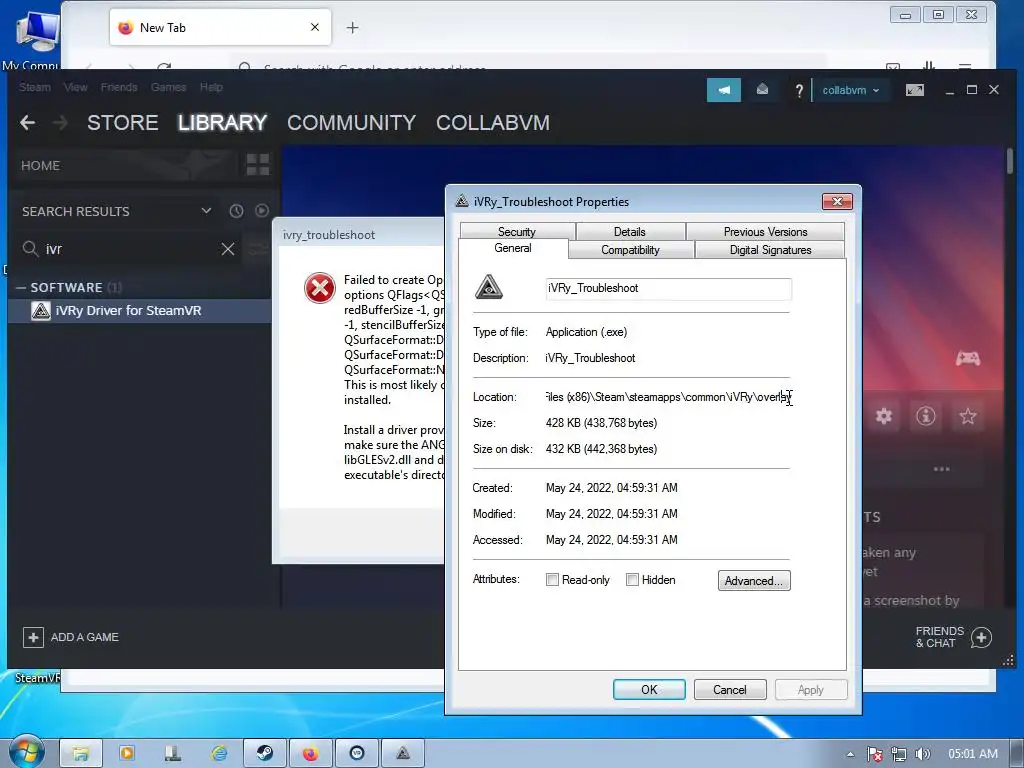1024x768 pixels.
Task: Open the Steam inbox envelope icon
Action: [762, 90]
